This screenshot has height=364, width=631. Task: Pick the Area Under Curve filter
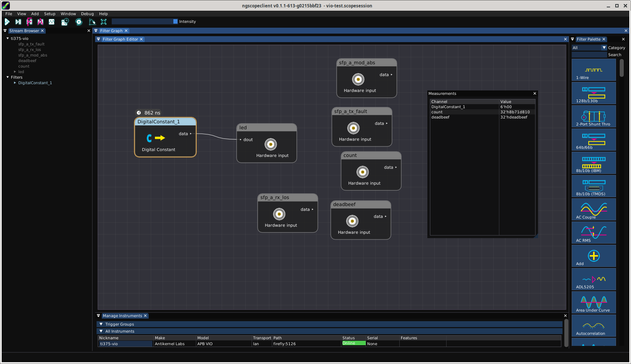click(x=594, y=302)
